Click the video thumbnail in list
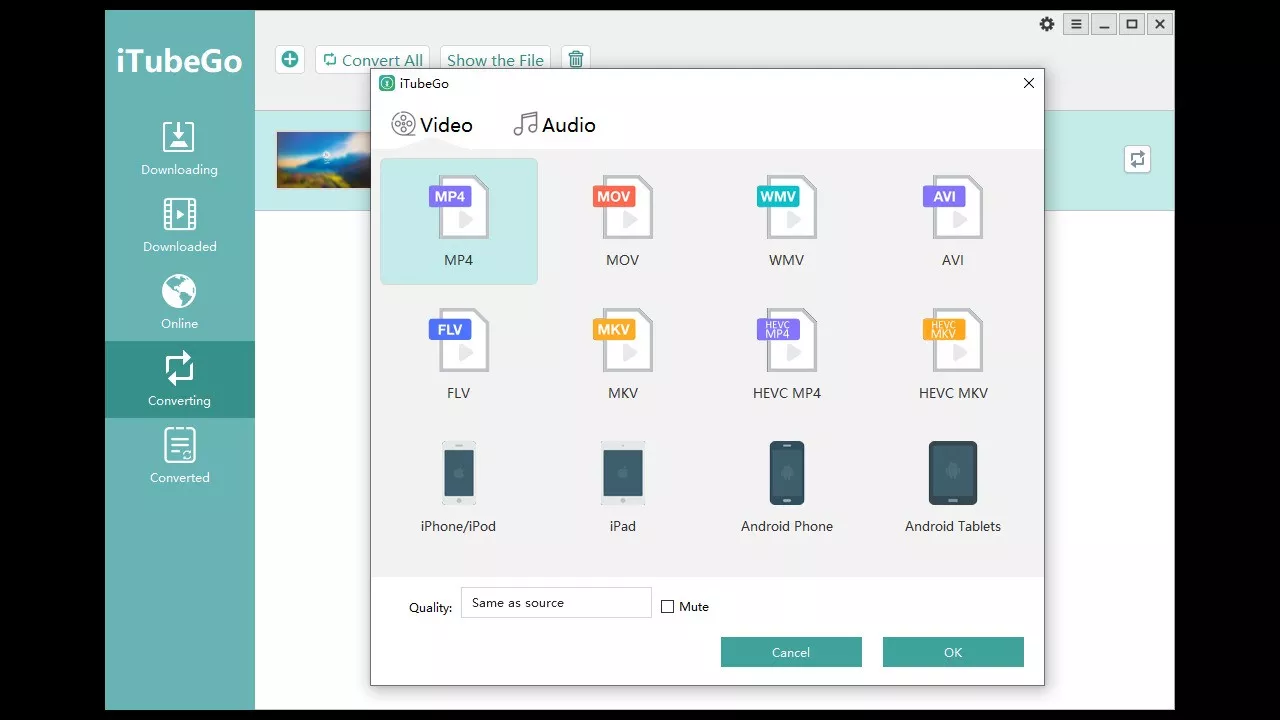 pyautogui.click(x=324, y=160)
